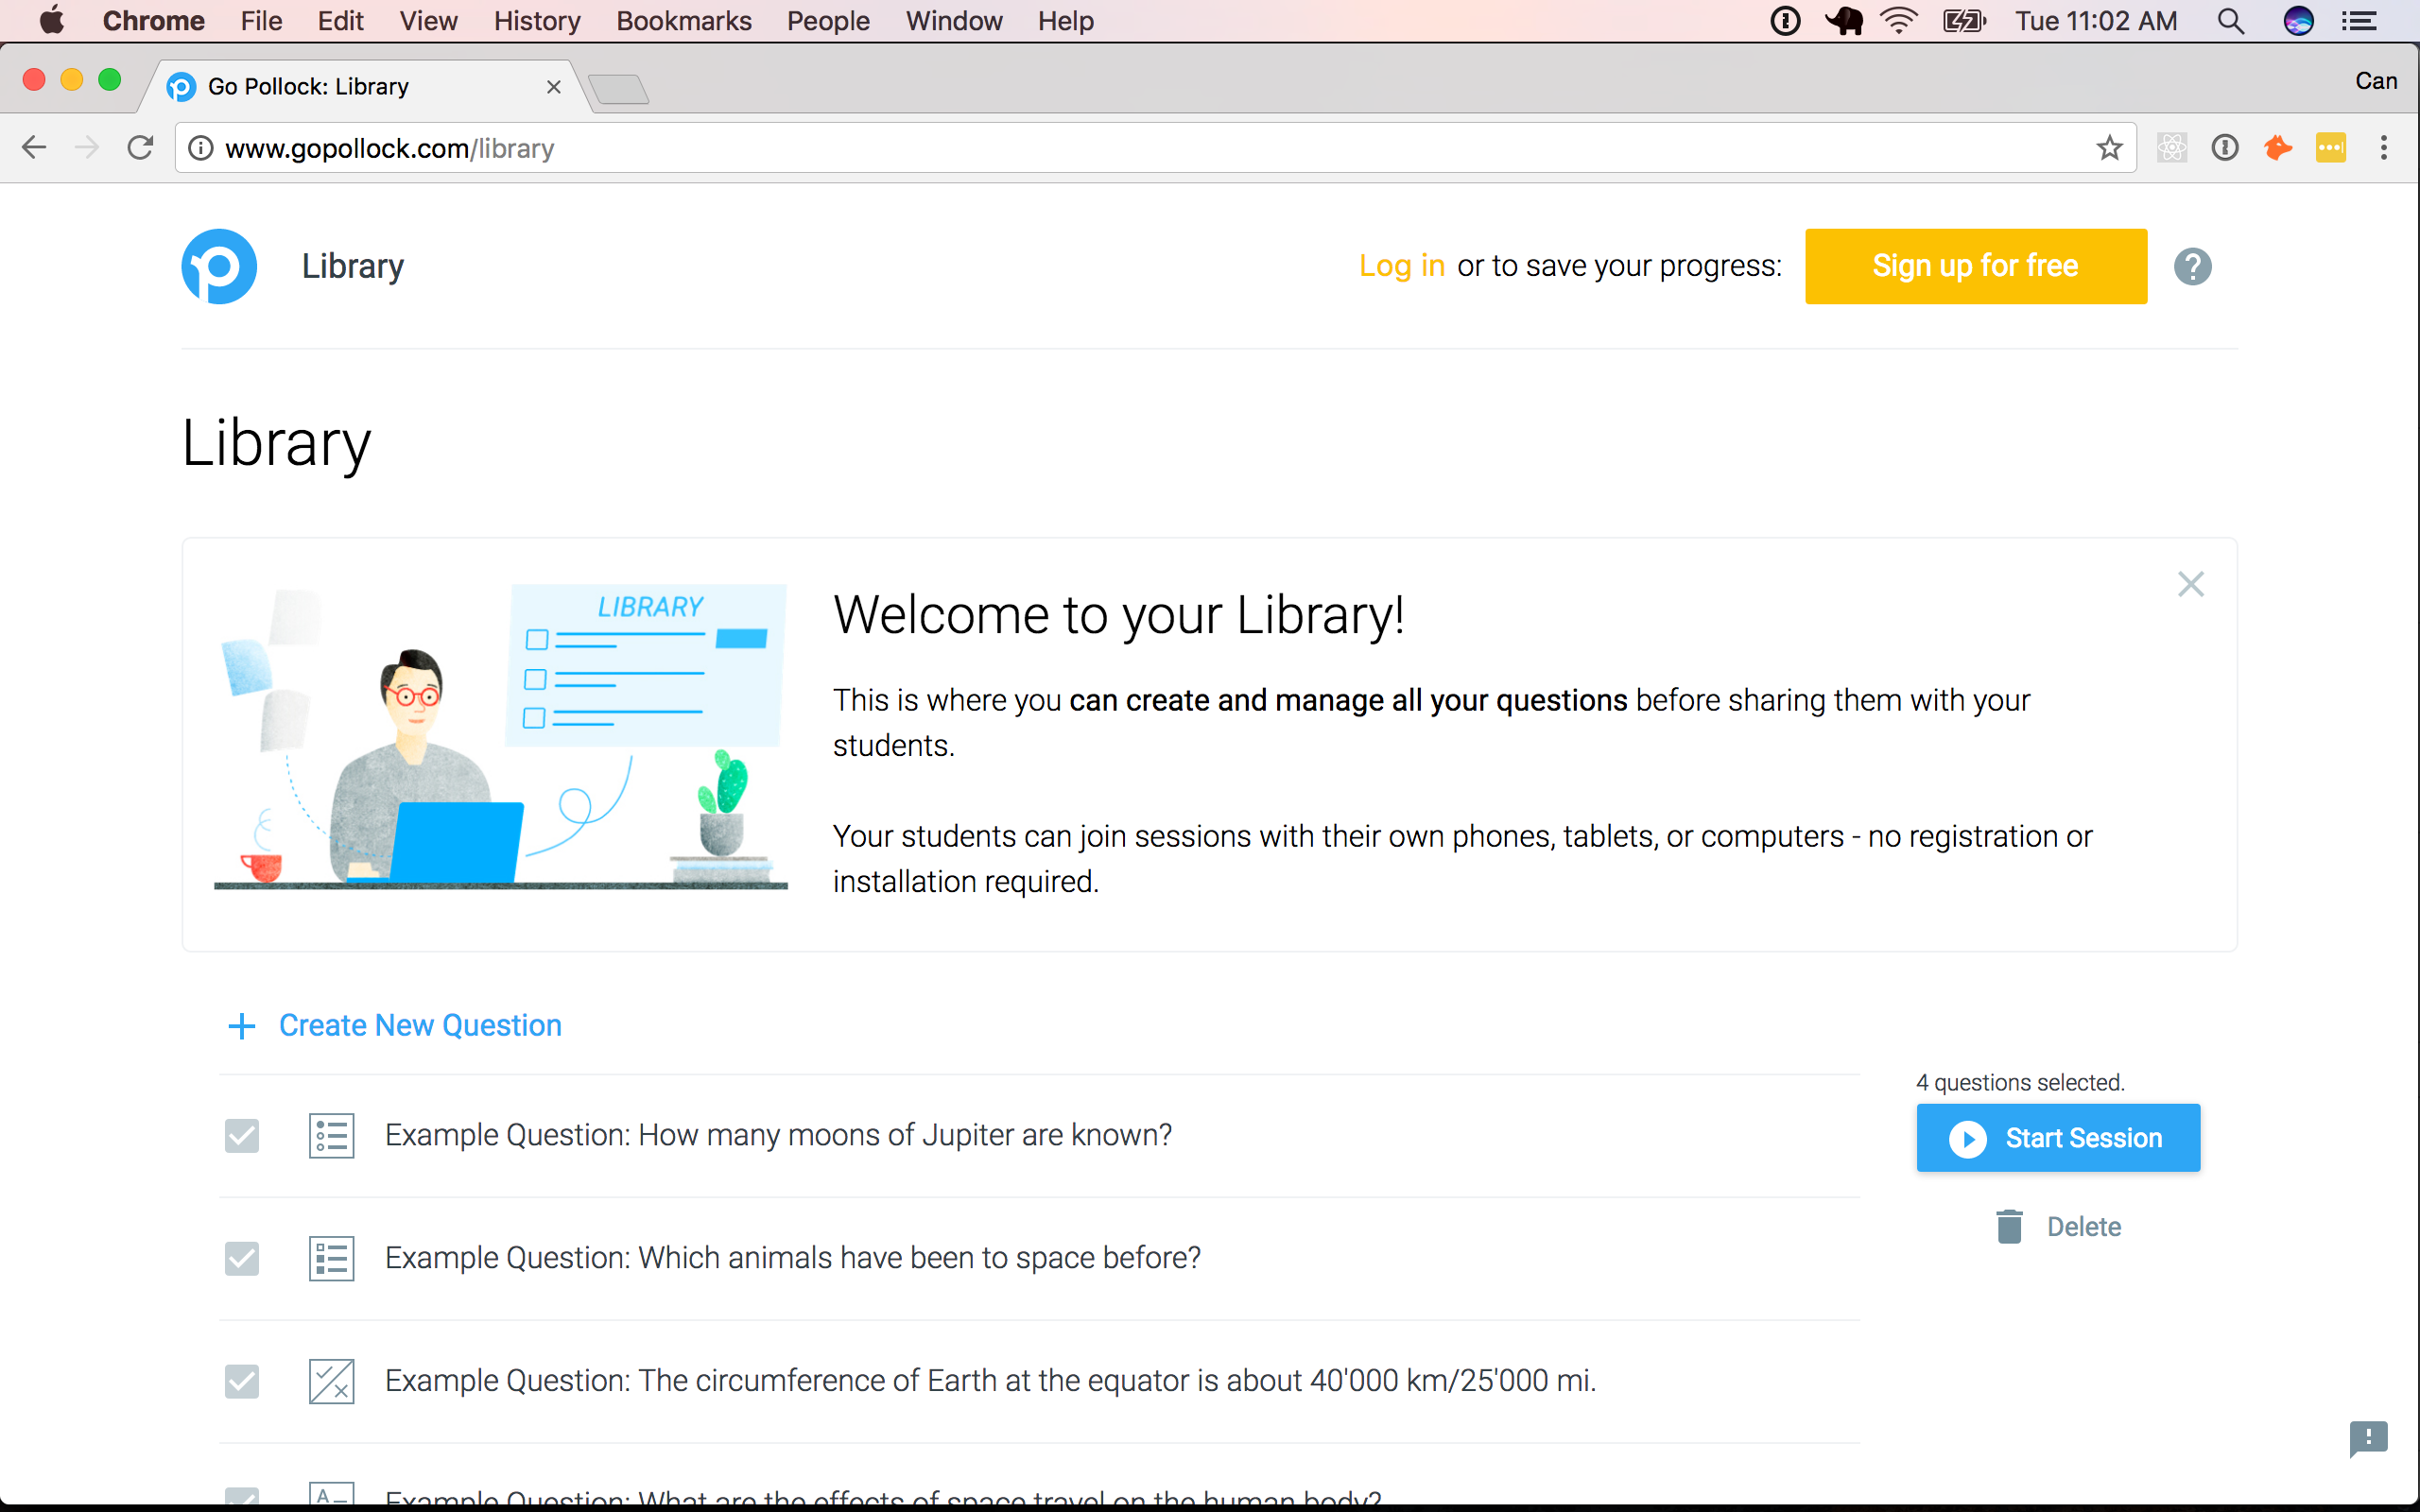Bookmark this page with the star icon
Image resolution: width=2420 pixels, height=1512 pixels.
[2109, 148]
